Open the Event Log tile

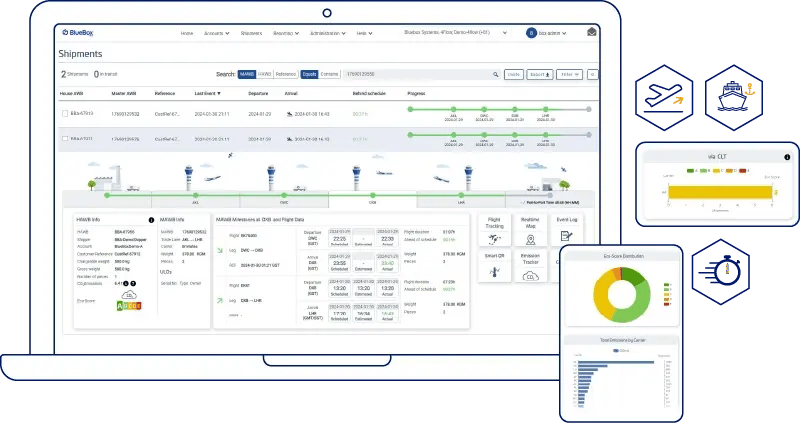click(x=566, y=230)
